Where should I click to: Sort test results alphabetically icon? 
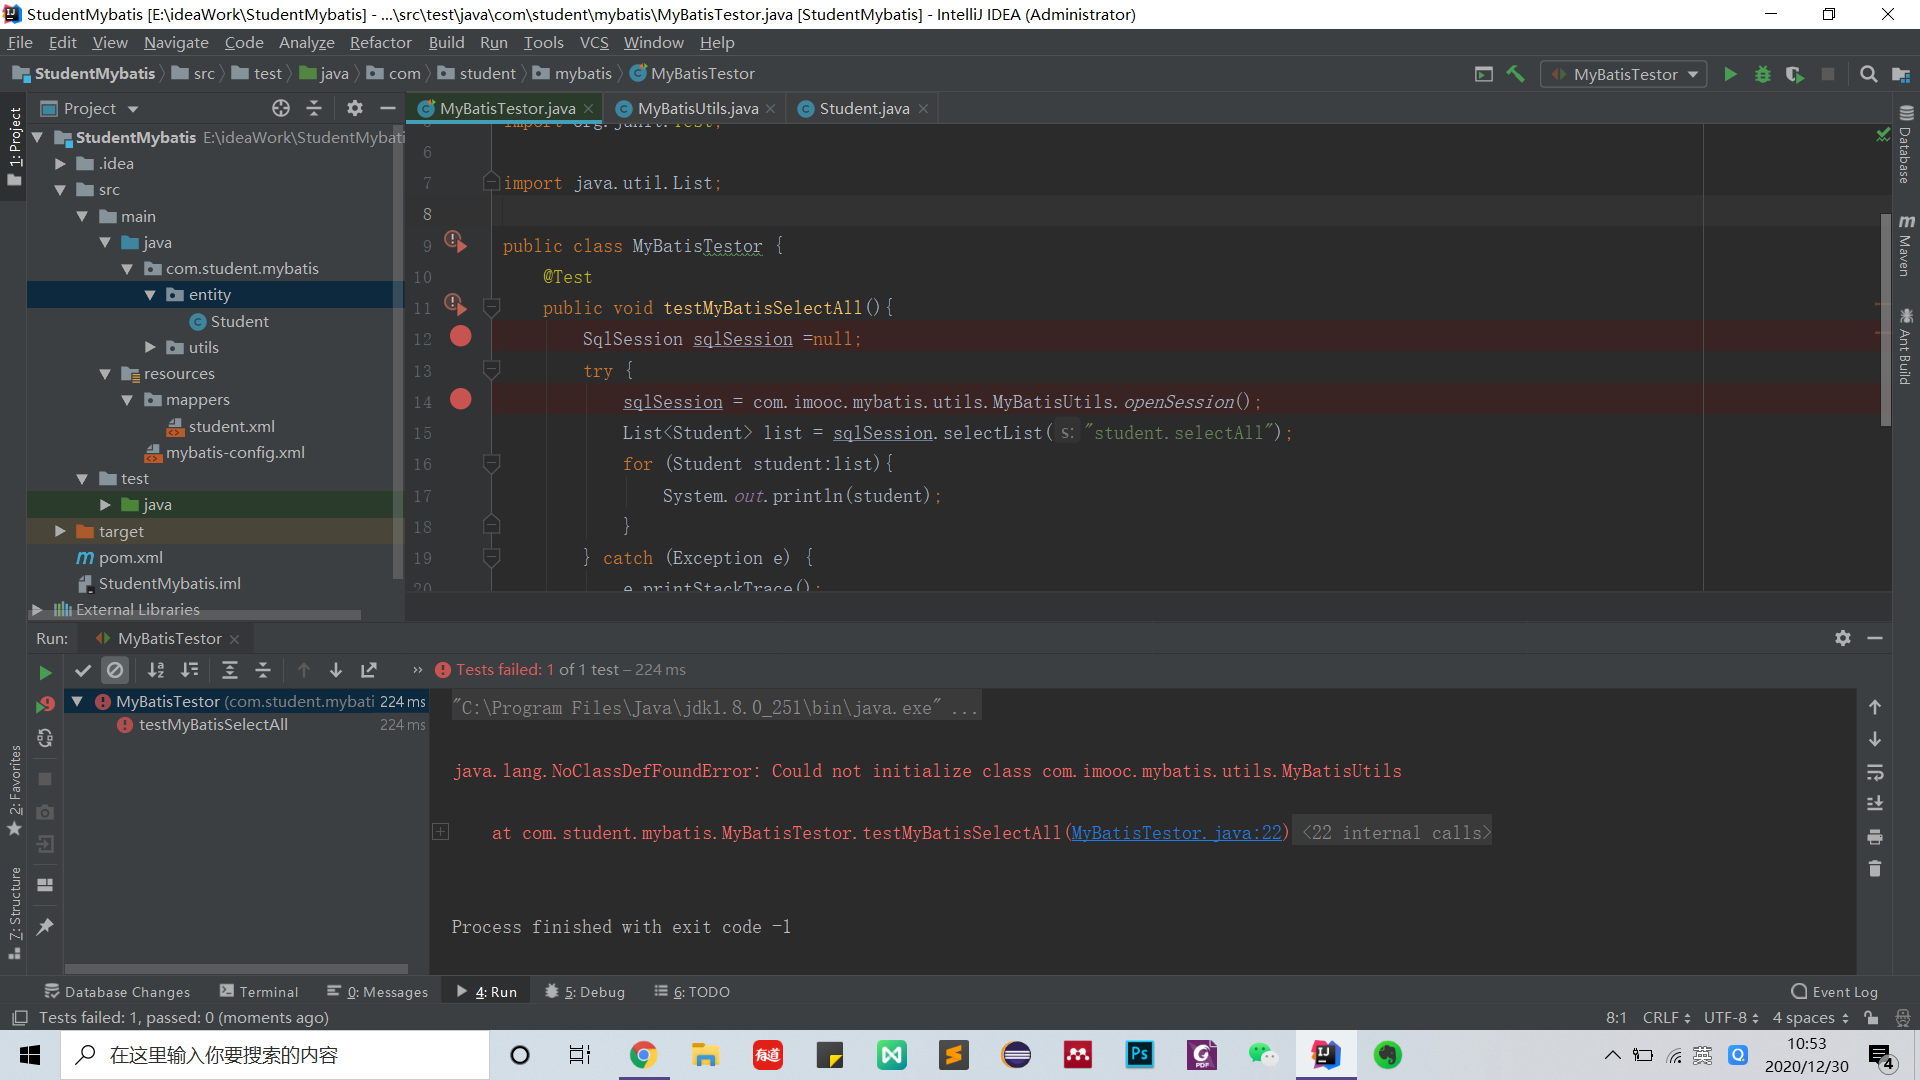tap(156, 670)
